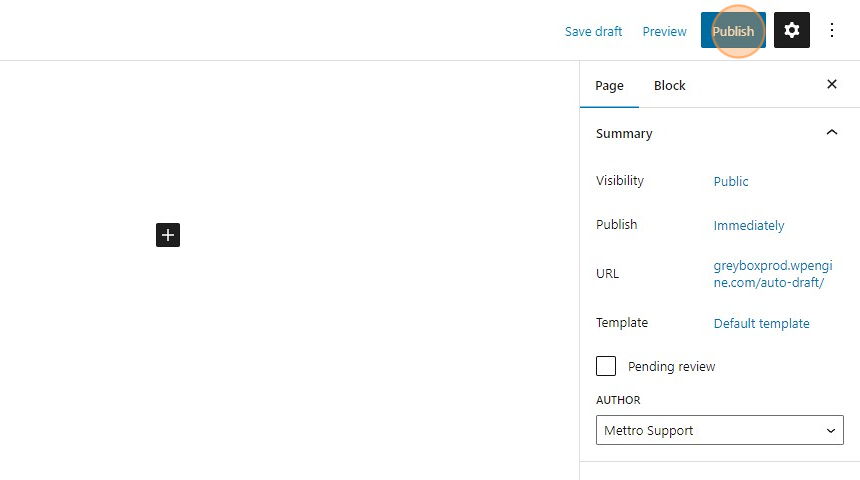The height and width of the screenshot is (480, 860).
Task: Click the Summary panel heading
Action: click(x=624, y=133)
